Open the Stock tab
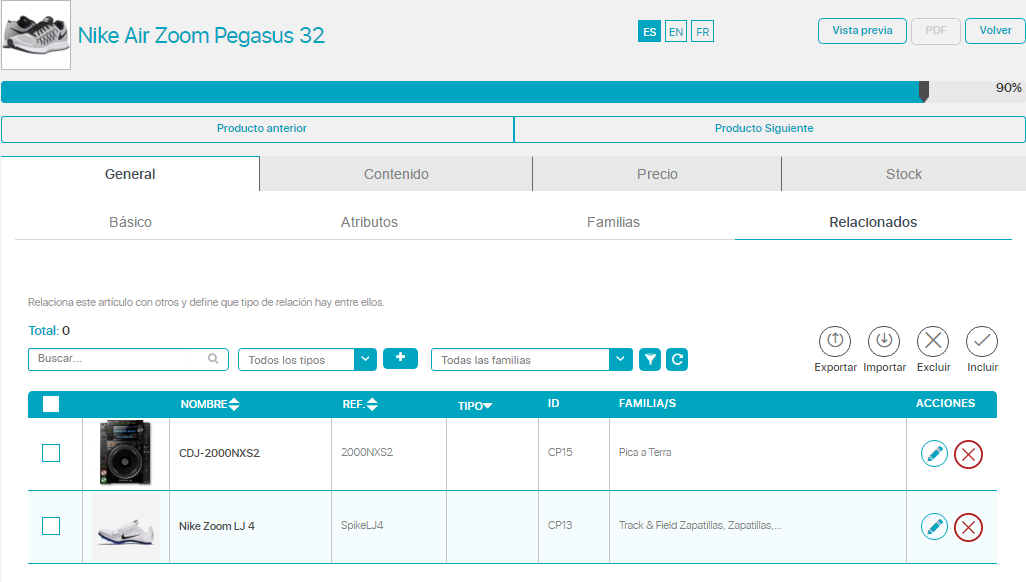The image size is (1026, 582). (904, 174)
